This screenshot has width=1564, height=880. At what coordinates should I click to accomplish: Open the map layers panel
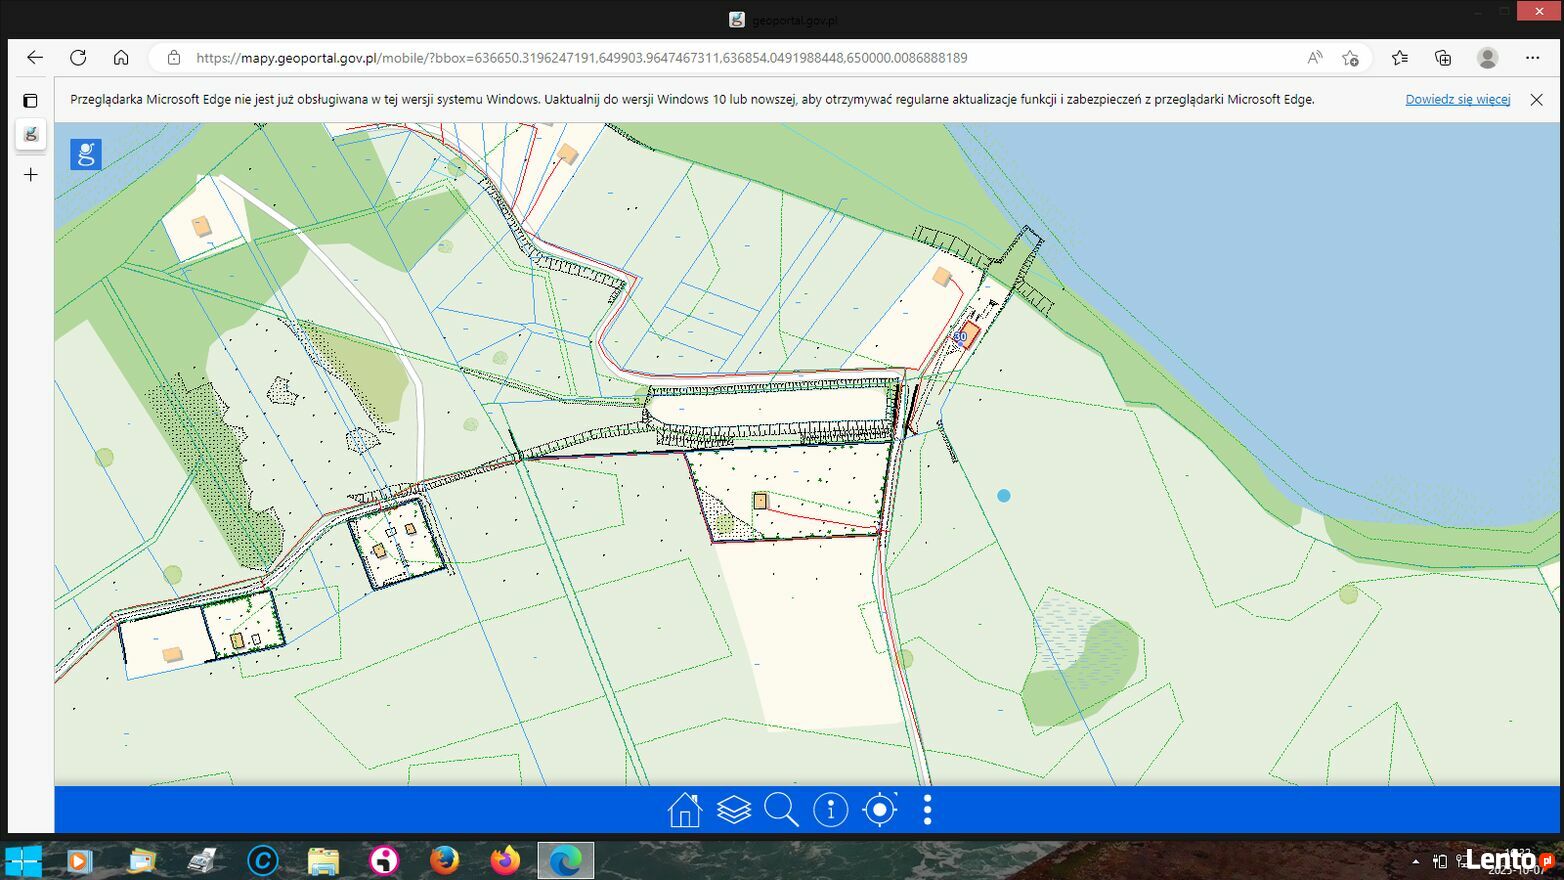click(x=733, y=809)
